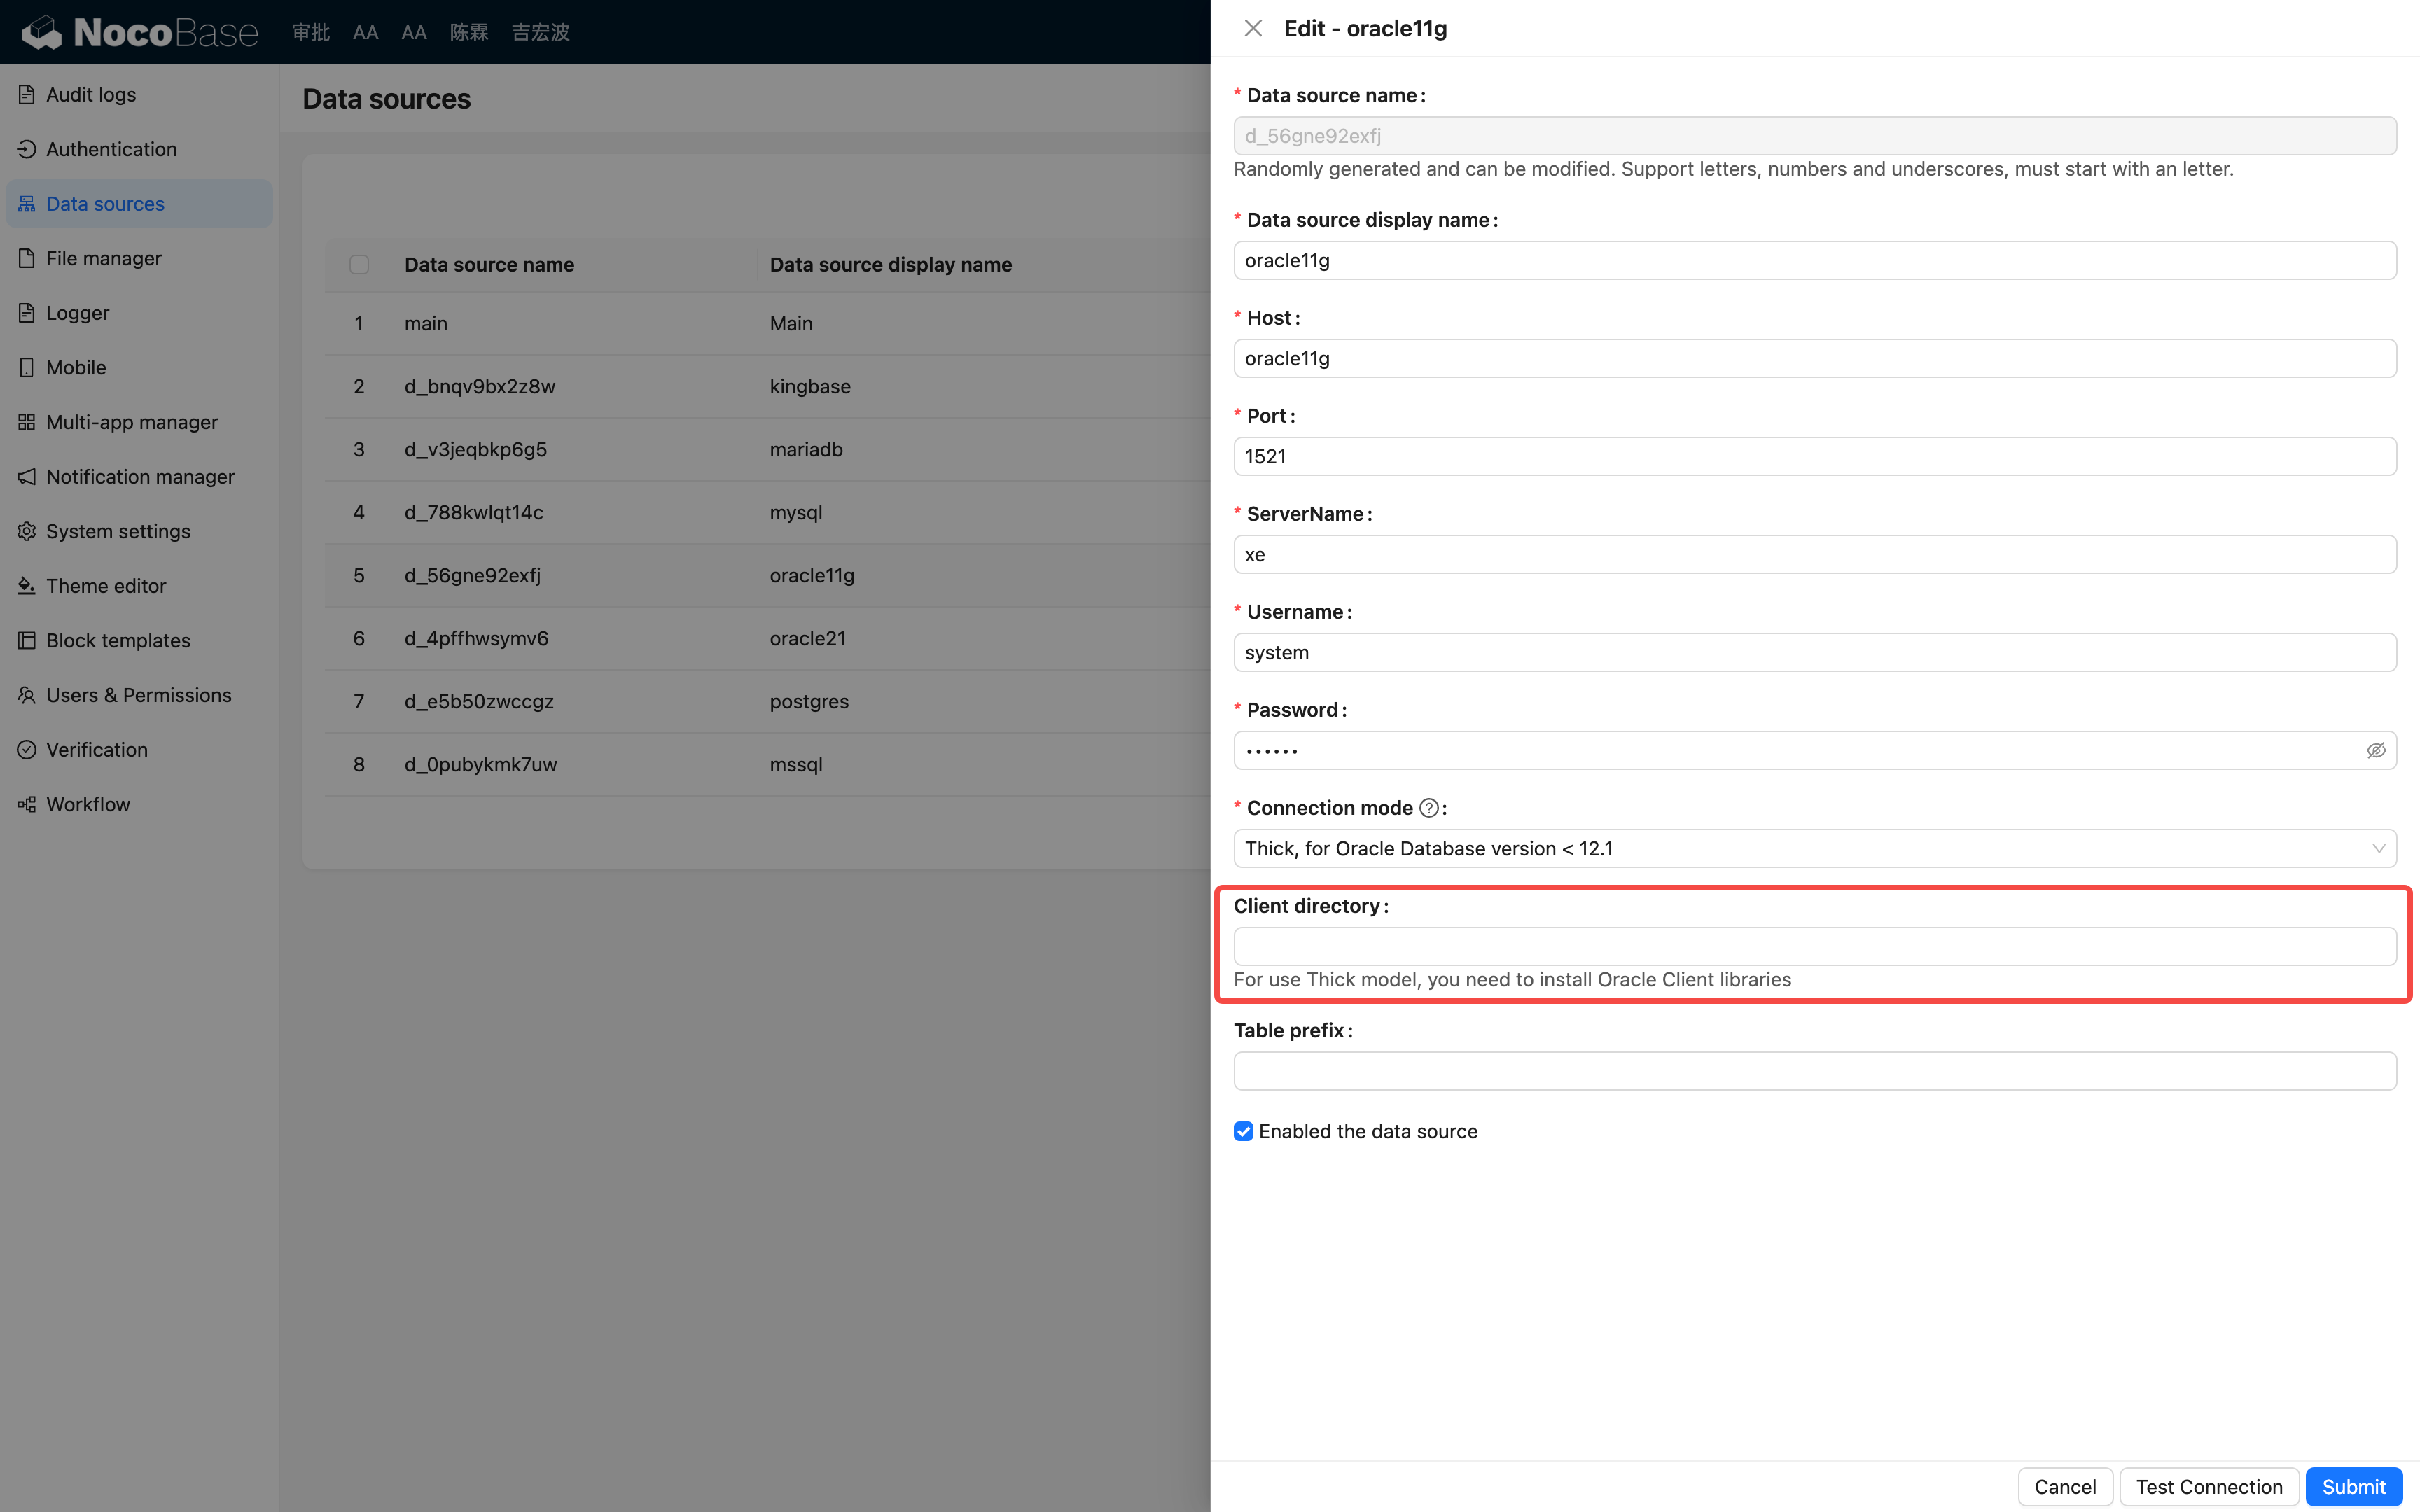Navigate to Users & Permissions
The image size is (2420, 1512).
[x=139, y=694]
